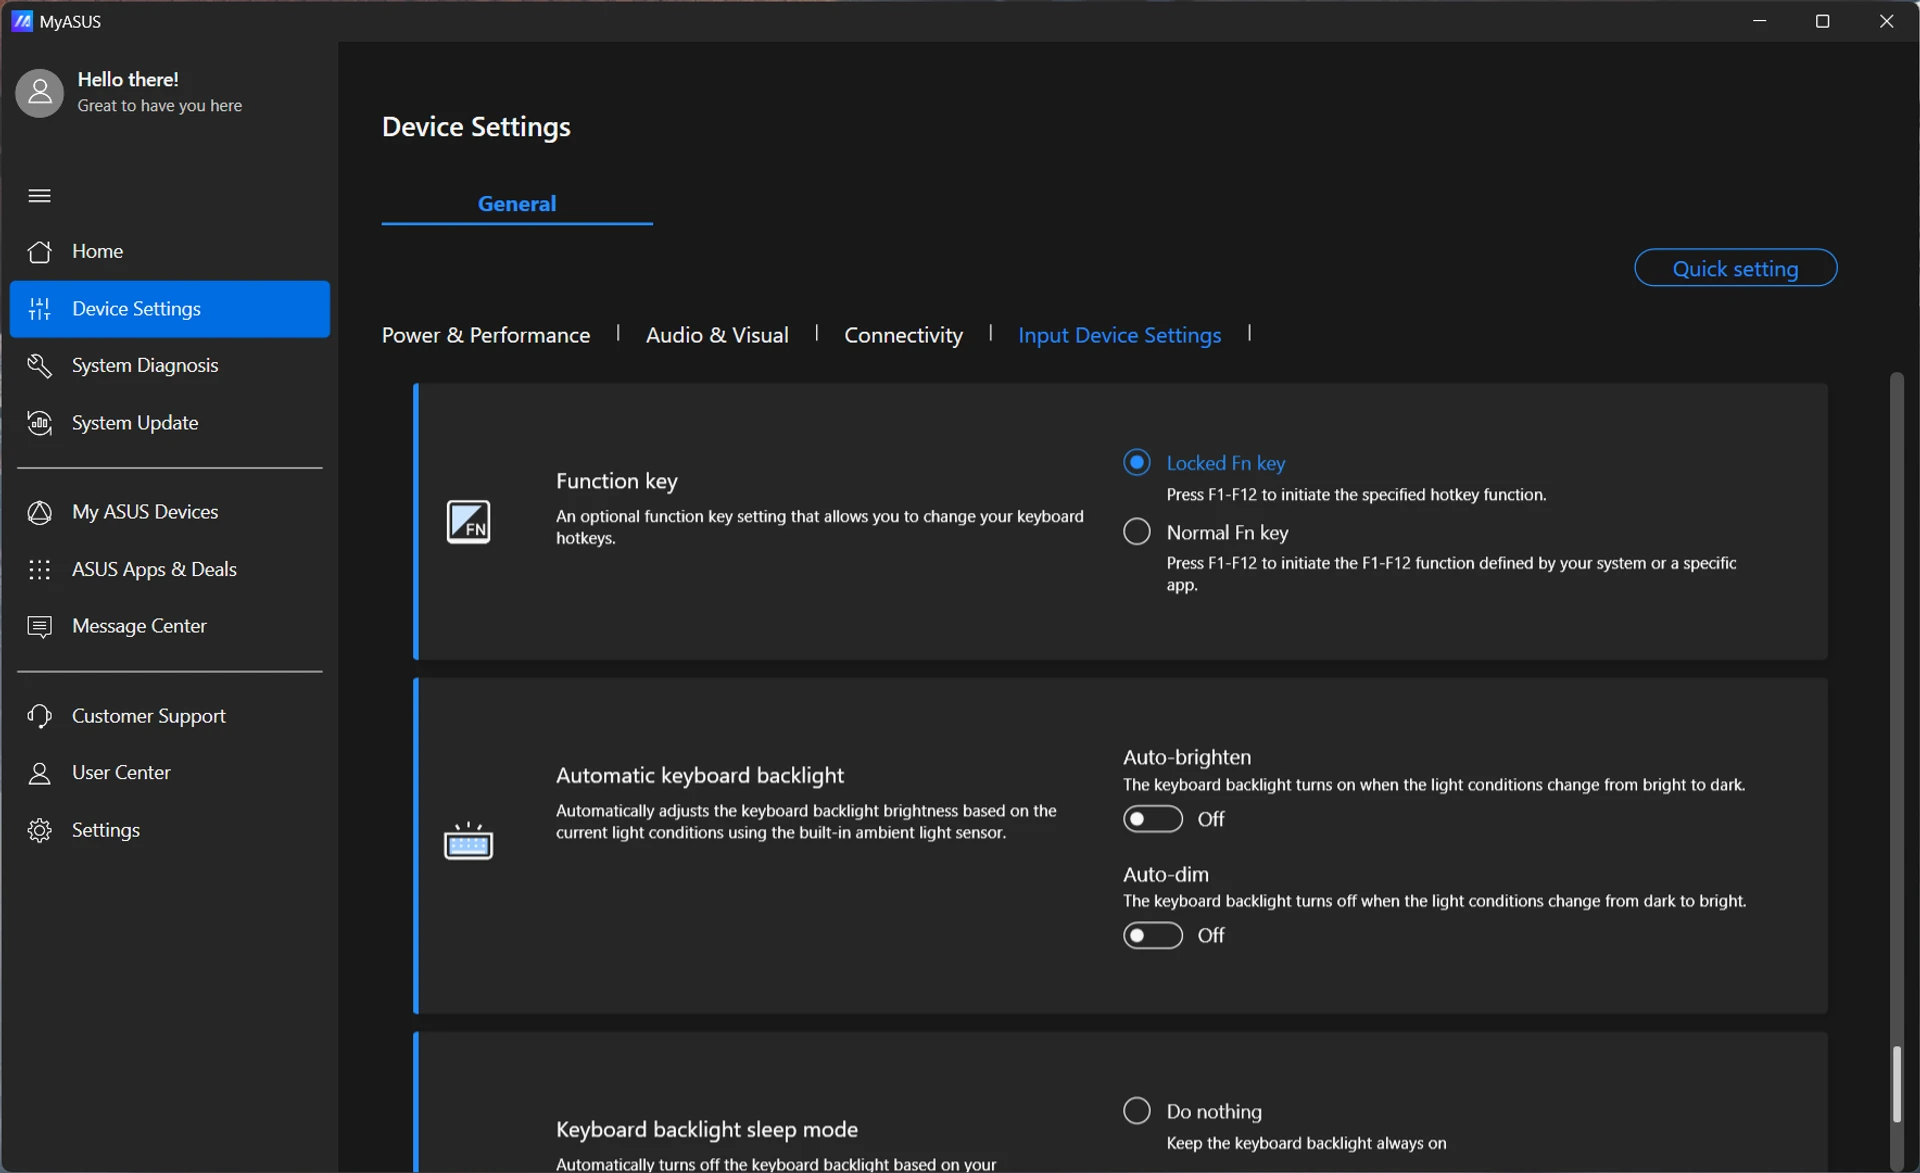Open Settings page in sidebar
Viewport: 1920px width, 1173px height.
point(170,831)
